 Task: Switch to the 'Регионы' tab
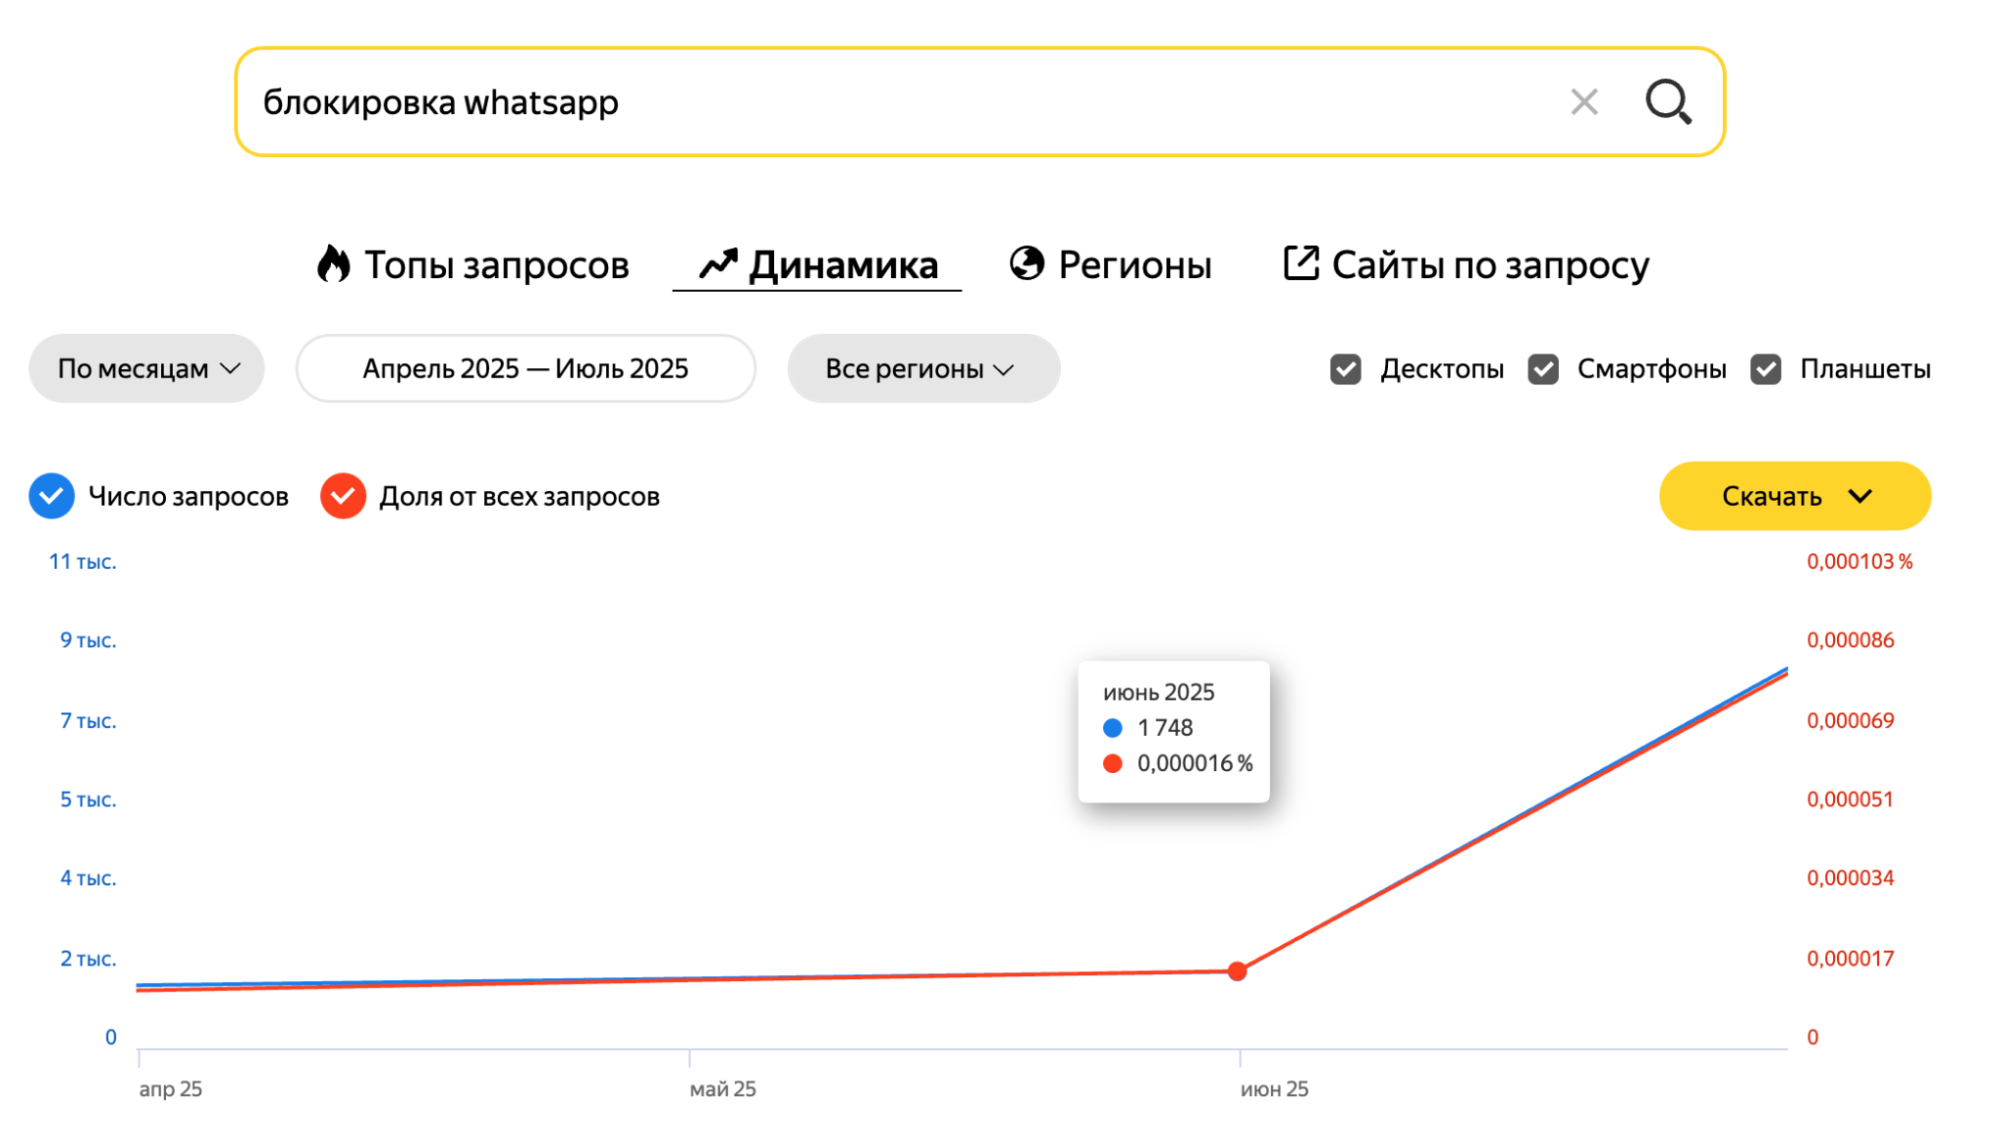(x=1110, y=265)
